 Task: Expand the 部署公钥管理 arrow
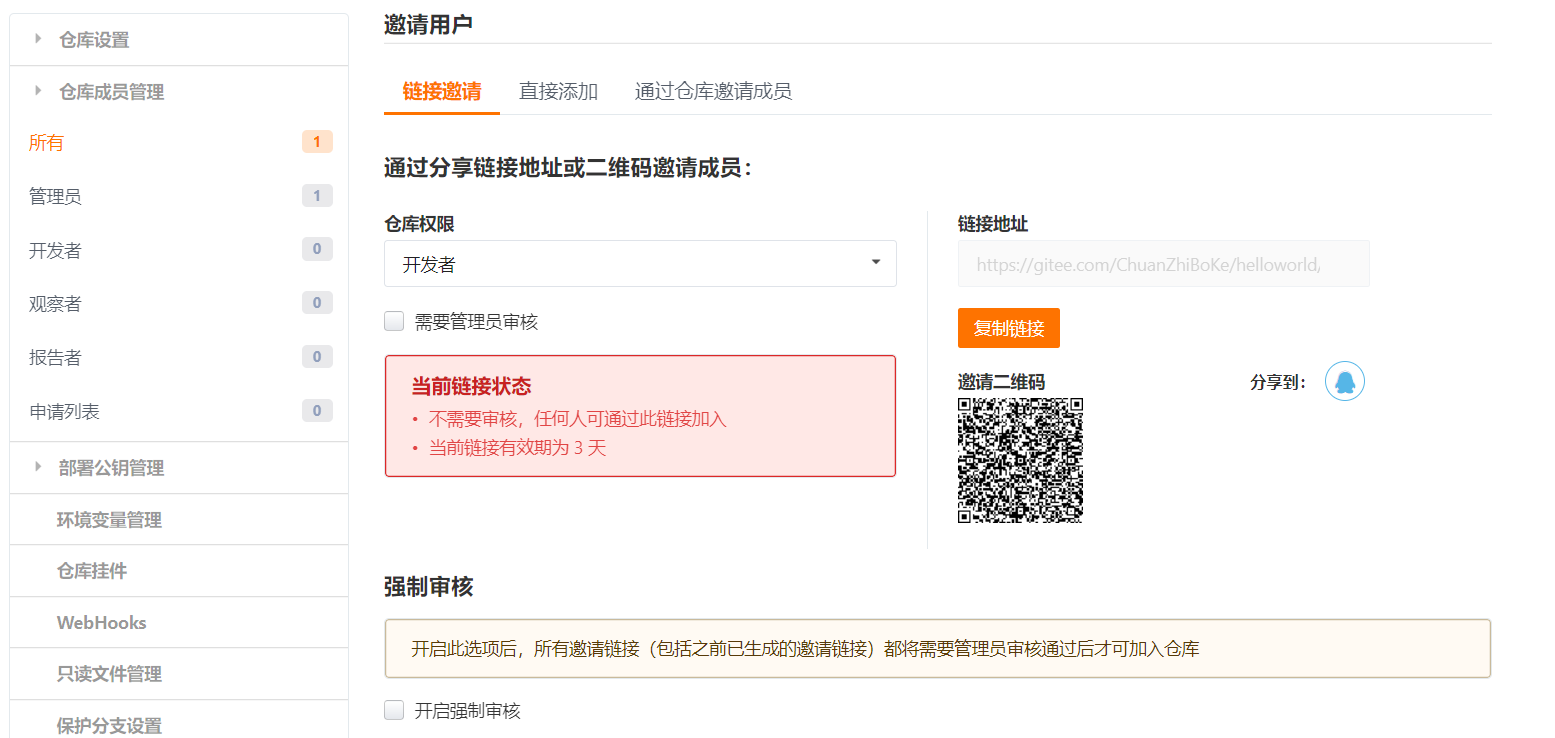(38, 467)
